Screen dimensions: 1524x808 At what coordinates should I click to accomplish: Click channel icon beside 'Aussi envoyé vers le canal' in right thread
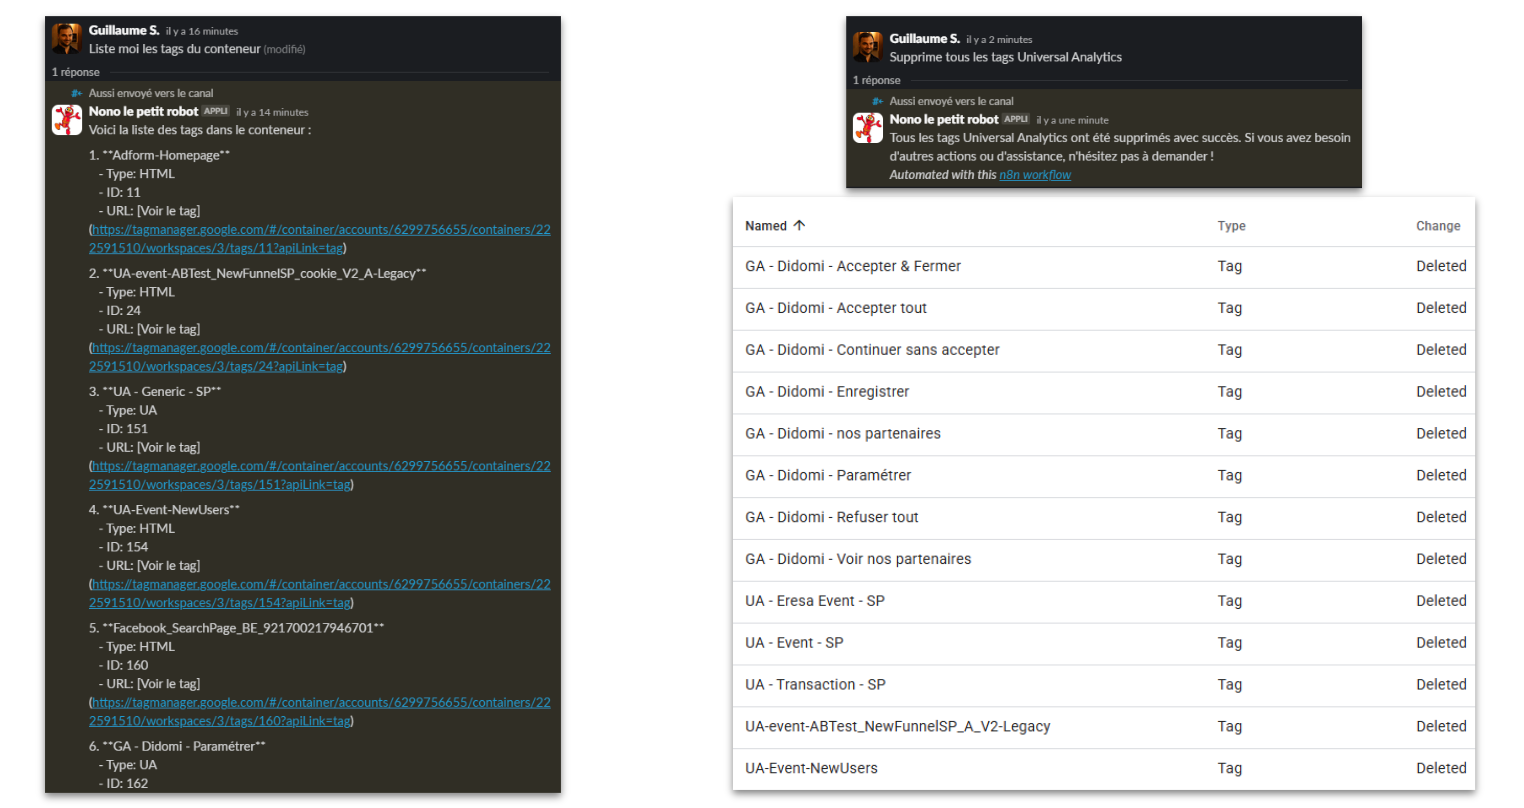877,101
